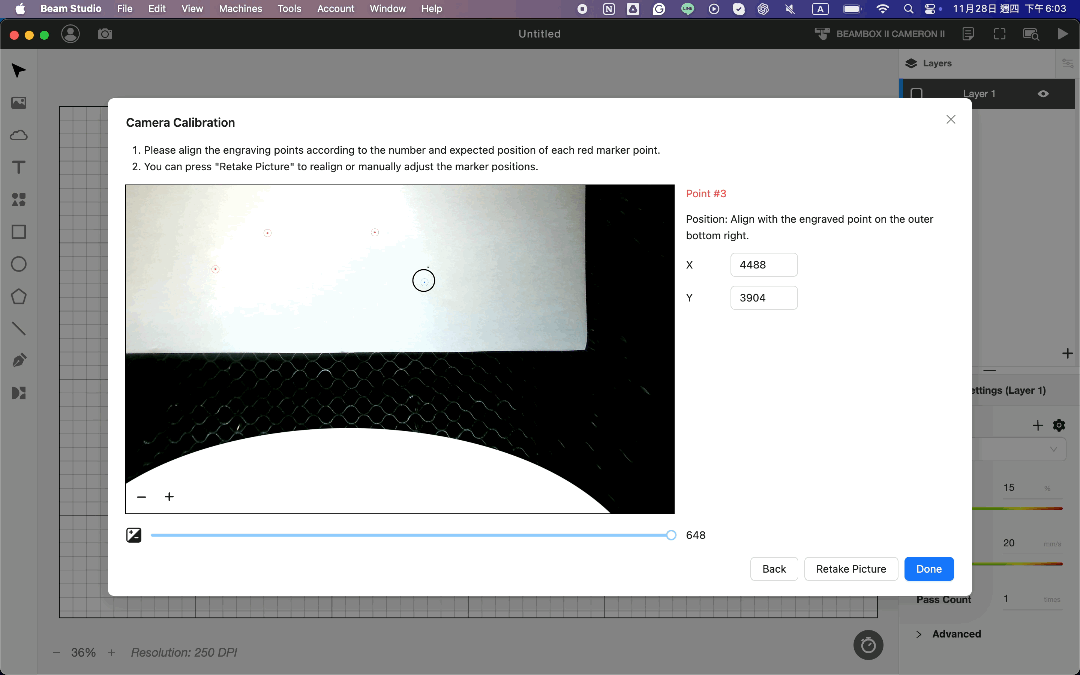Image resolution: width=1080 pixels, height=675 pixels.
Task: Click the Pass Count input field
Action: [x=1030, y=599]
